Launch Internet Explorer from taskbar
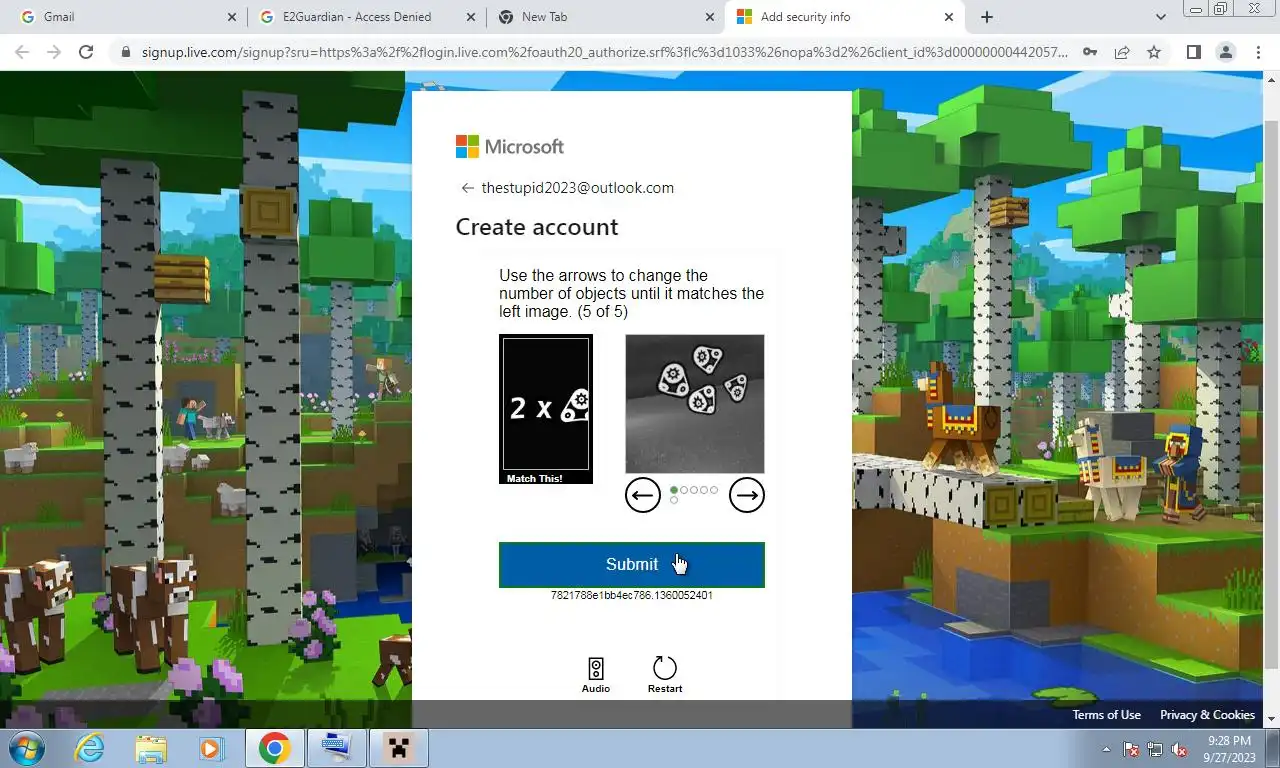 coord(90,748)
